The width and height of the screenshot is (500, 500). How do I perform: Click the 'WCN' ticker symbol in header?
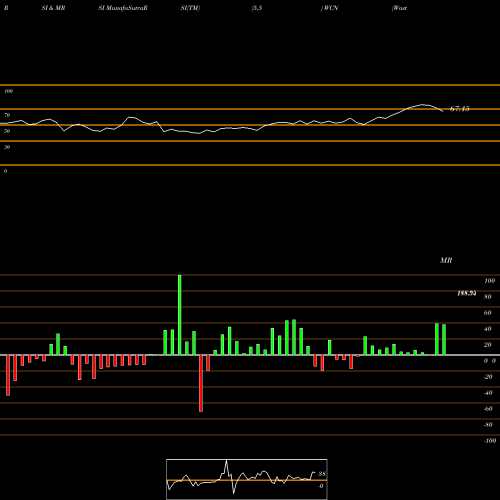point(331,8)
